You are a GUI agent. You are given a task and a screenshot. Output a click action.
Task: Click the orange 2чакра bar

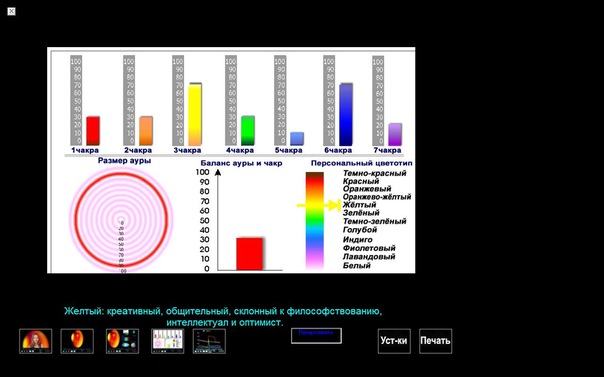click(x=146, y=131)
